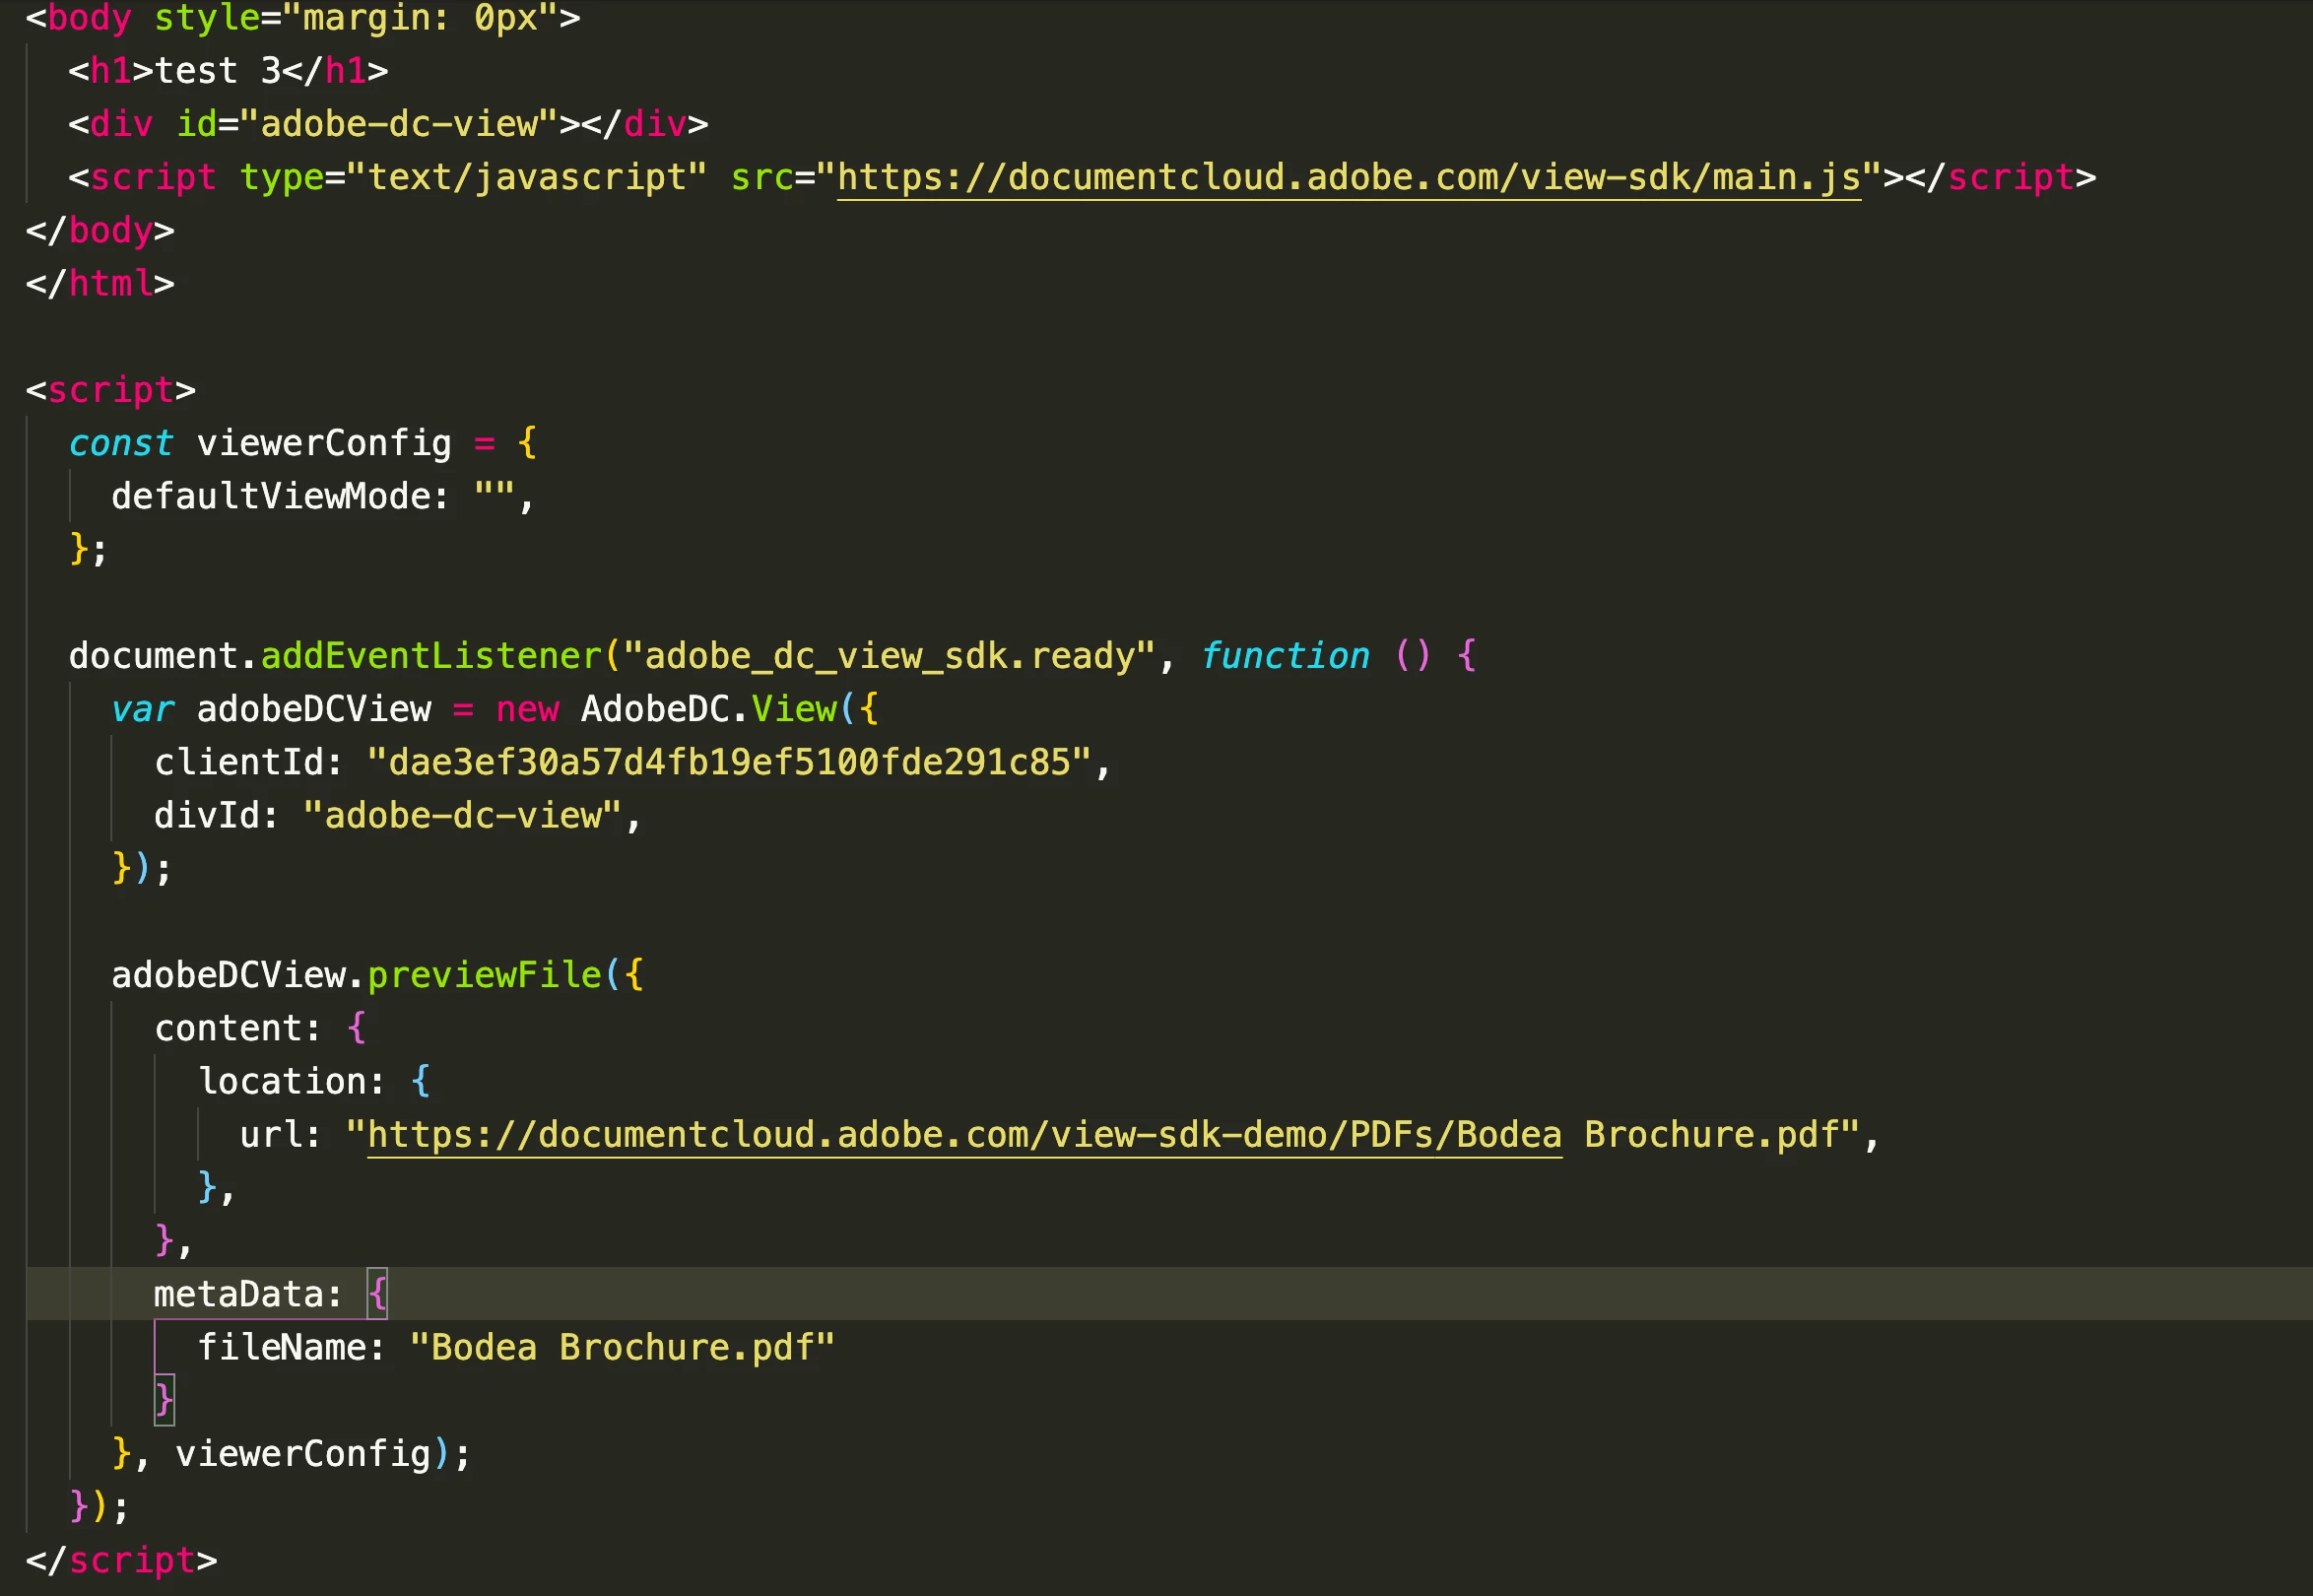The width and height of the screenshot is (2313, 1596).
Task: Click the function keyword in the listener
Action: [1284, 657]
